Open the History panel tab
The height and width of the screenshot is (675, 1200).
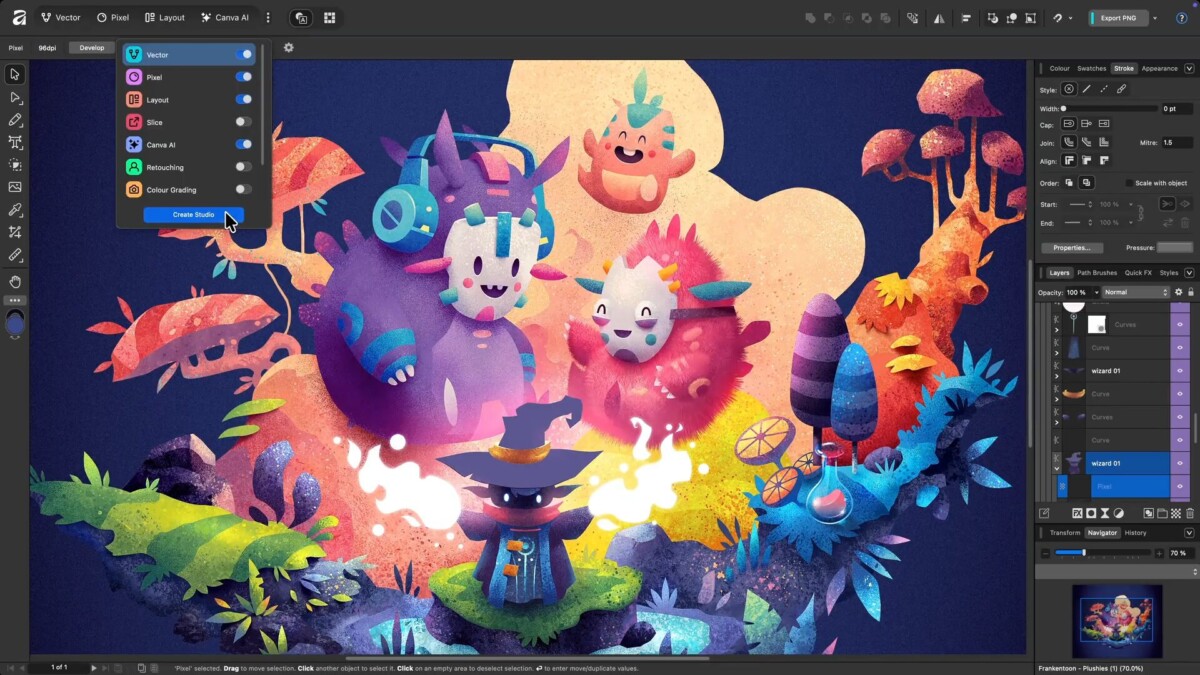tap(1135, 533)
